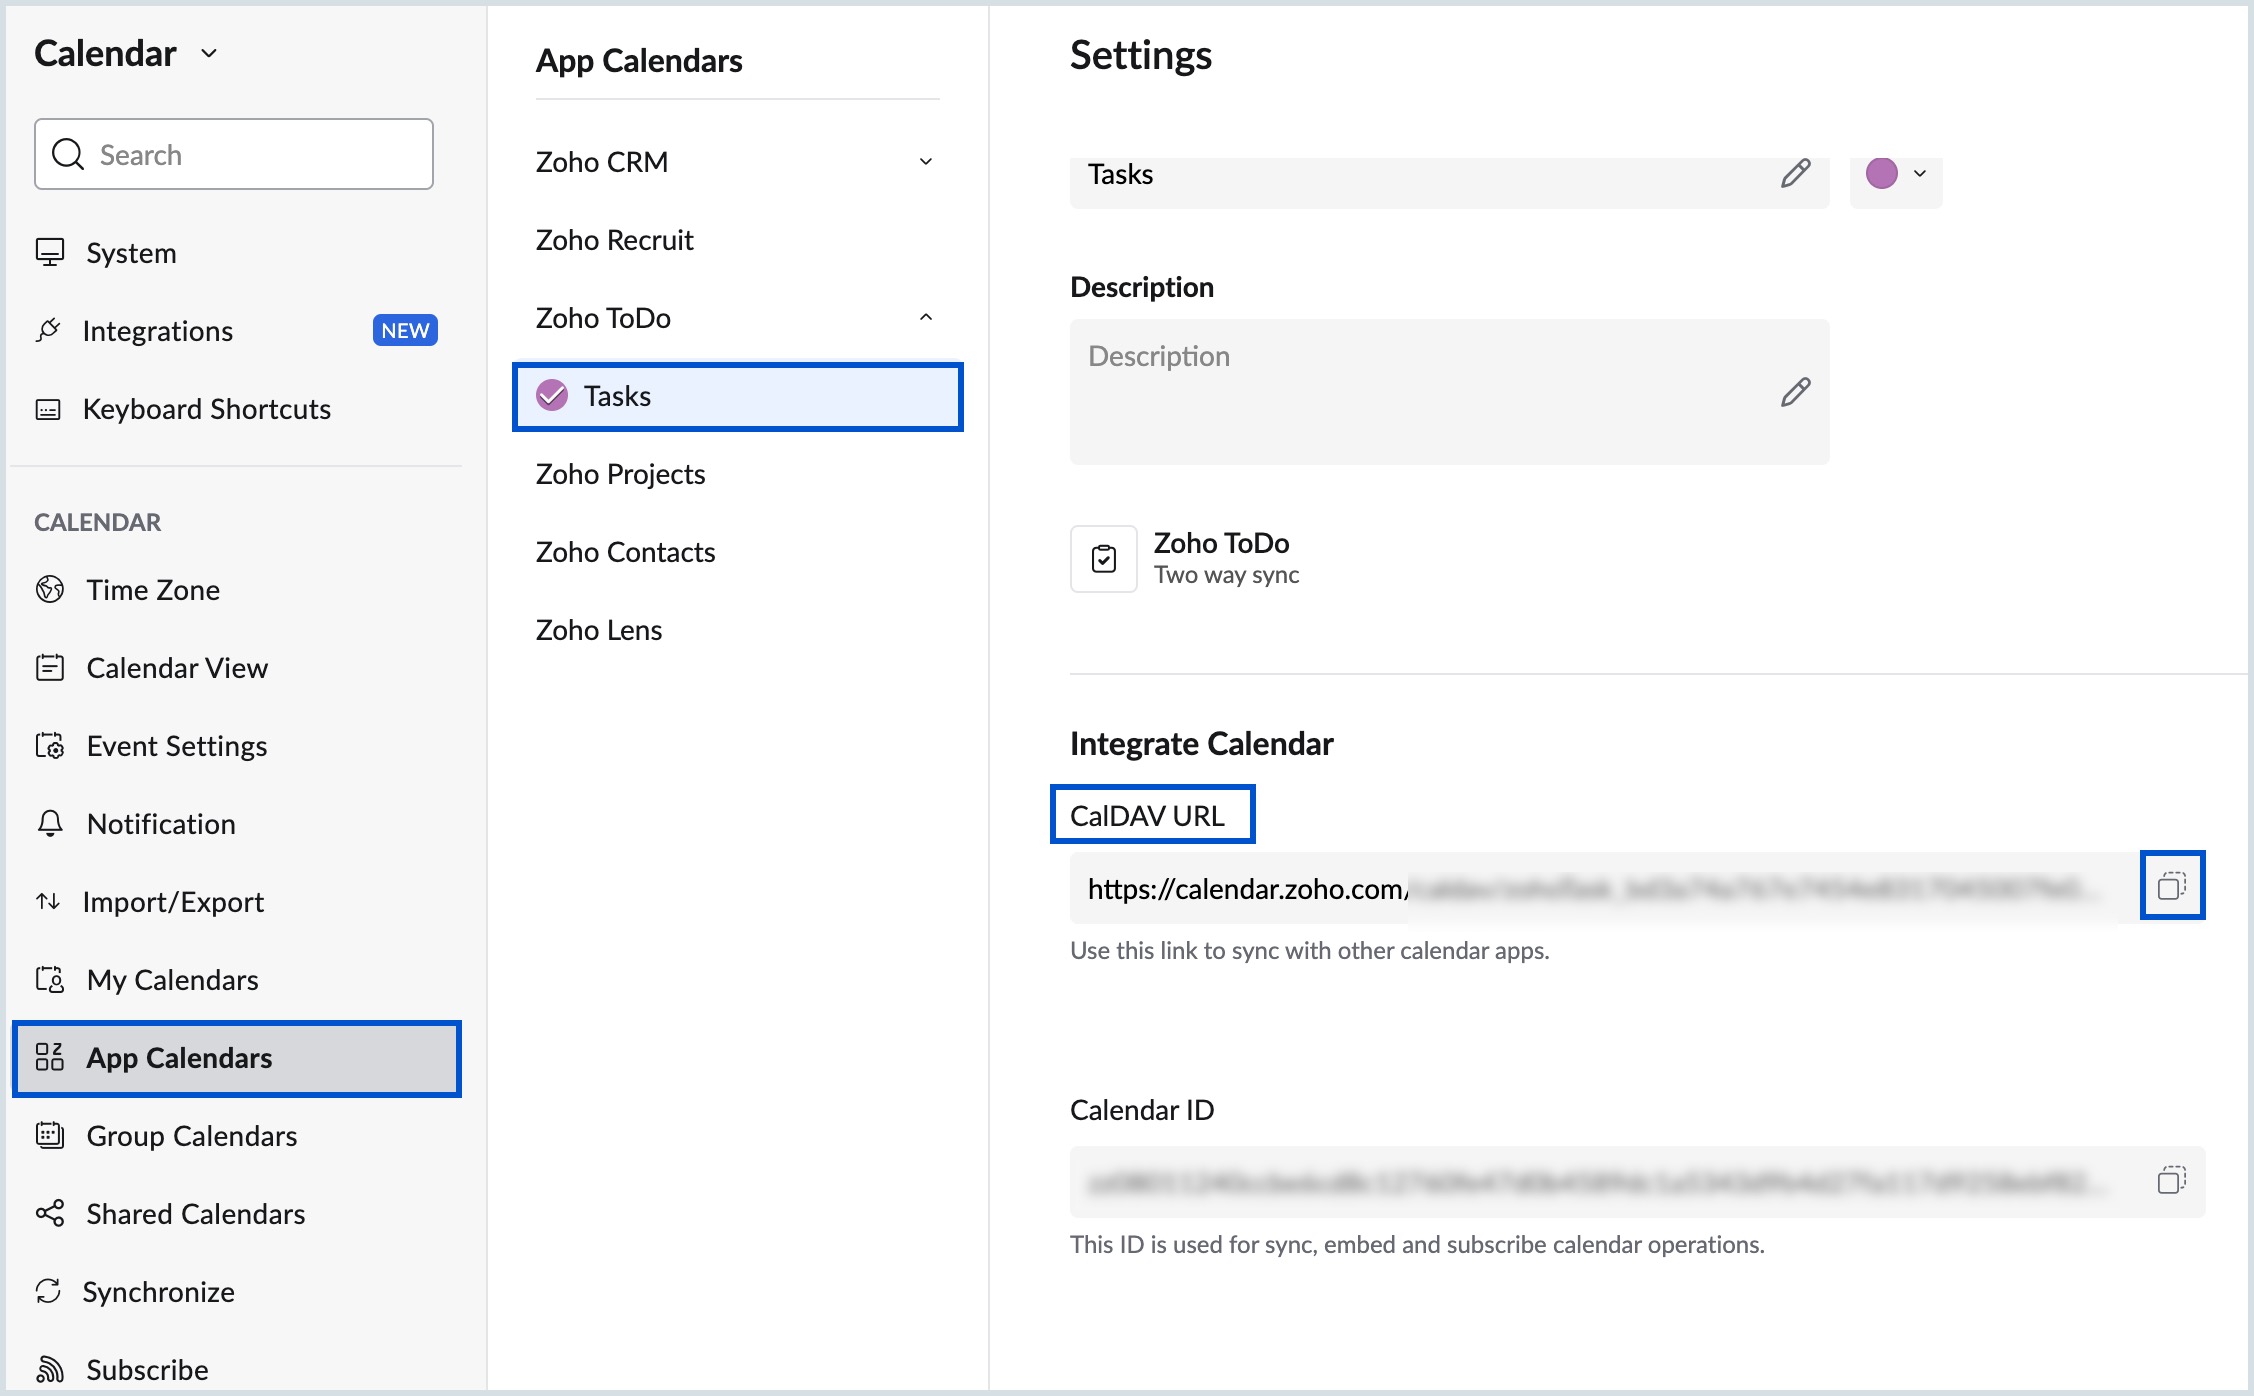Copy the CalDAV URL with copy icon

point(2171,886)
